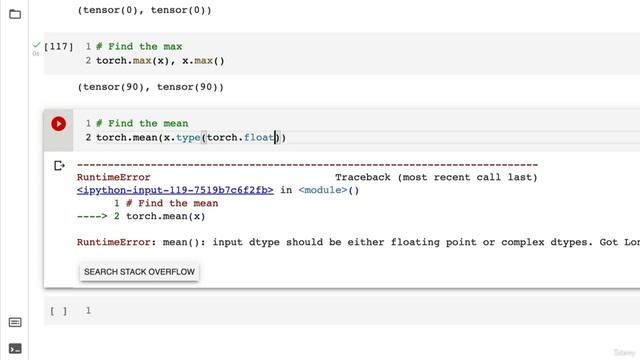Click the SEARCH STACK OVERFLOW button
Image resolution: width=640 pixels, height=360 pixels.
139,272
